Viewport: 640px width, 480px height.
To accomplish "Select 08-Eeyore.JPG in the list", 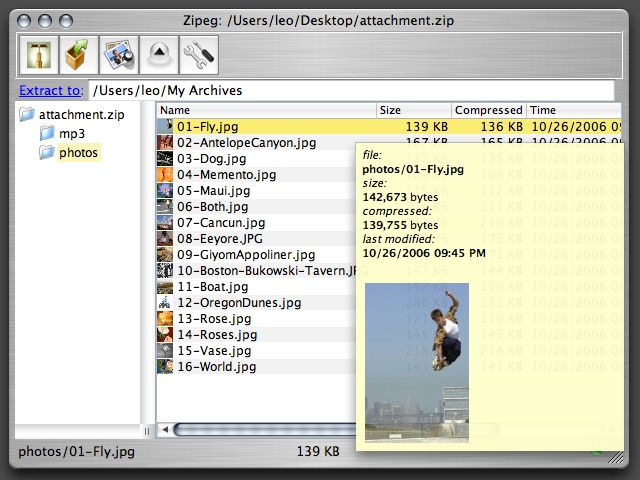I will (x=220, y=239).
